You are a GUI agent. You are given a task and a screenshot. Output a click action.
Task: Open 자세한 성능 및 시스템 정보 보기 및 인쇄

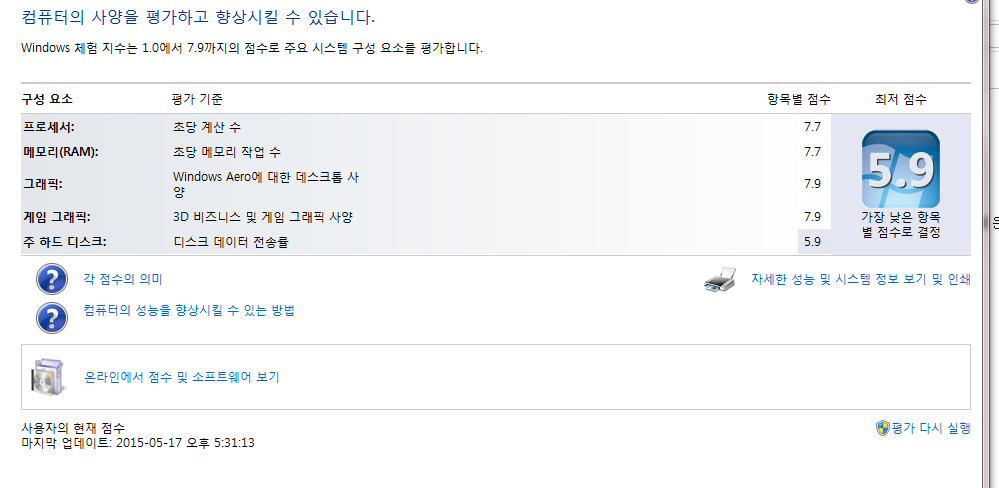point(861,280)
